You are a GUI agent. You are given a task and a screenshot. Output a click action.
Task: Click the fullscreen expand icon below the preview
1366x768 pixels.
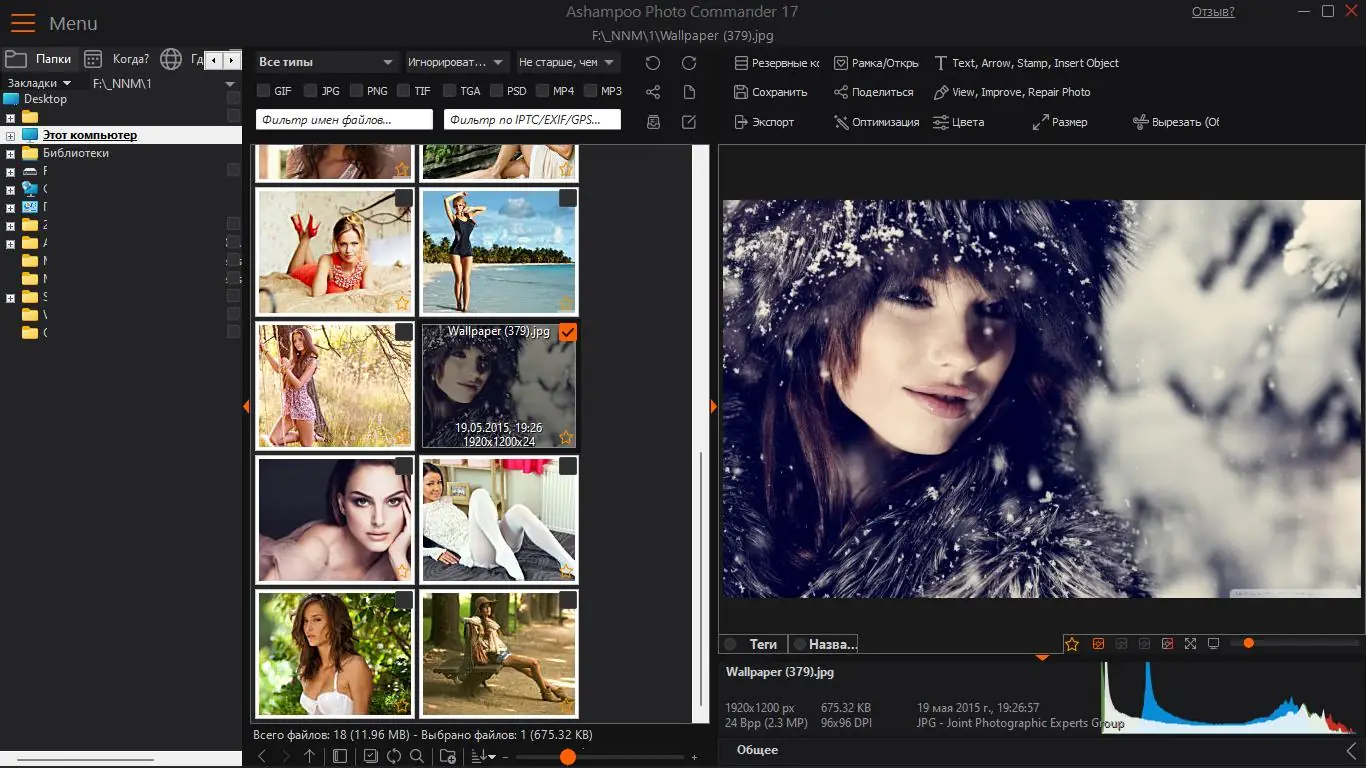(x=1190, y=644)
